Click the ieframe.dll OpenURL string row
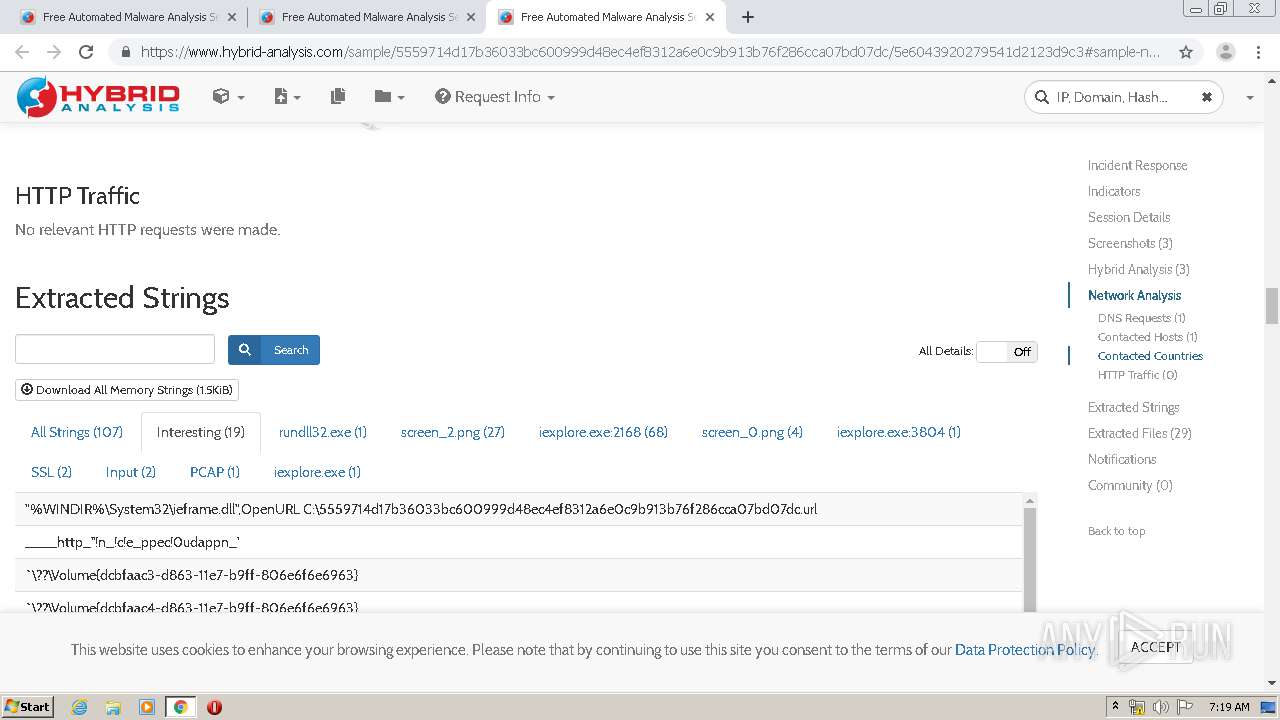1280x720 pixels. [x=519, y=509]
